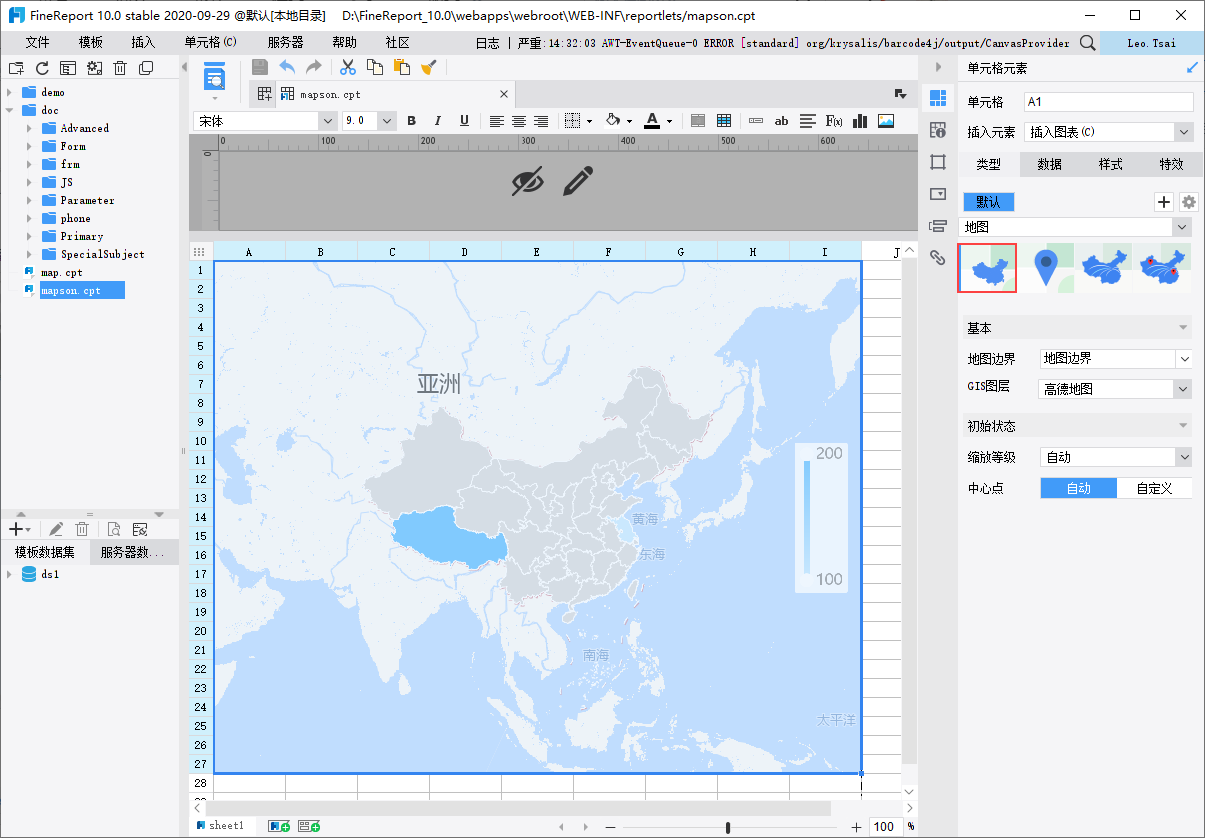
Task: Switch to the 数据 tab
Action: click(x=1049, y=164)
